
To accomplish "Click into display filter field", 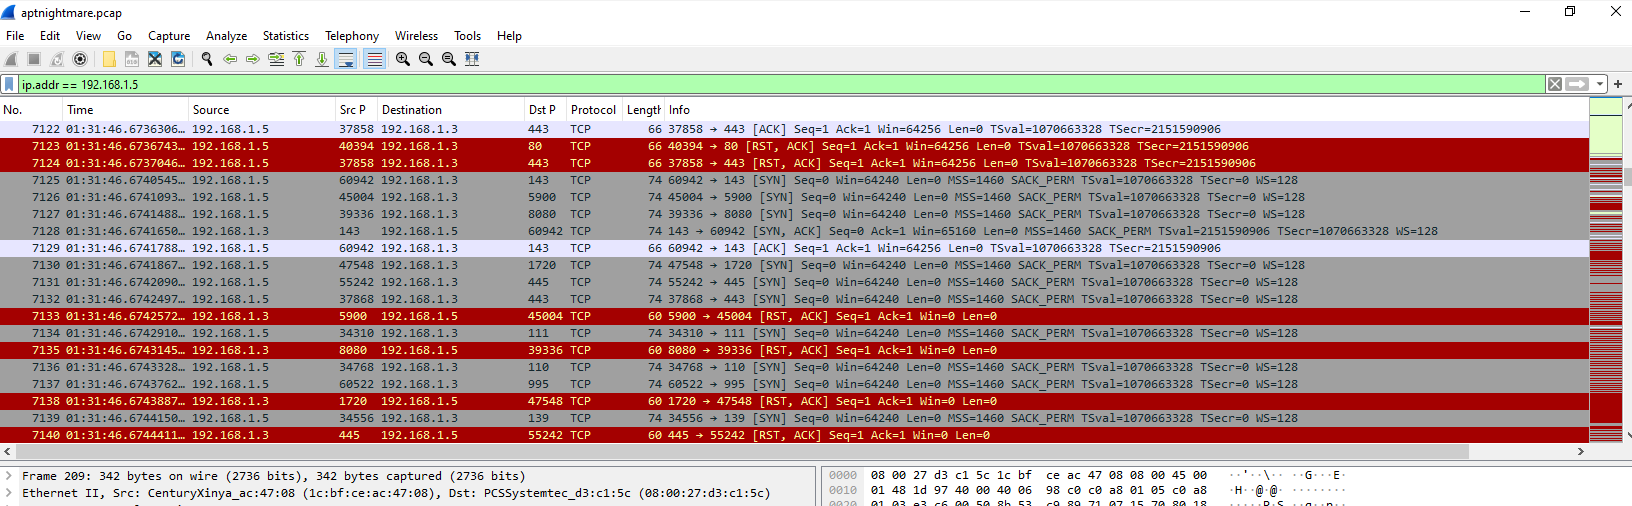I will (780, 84).
